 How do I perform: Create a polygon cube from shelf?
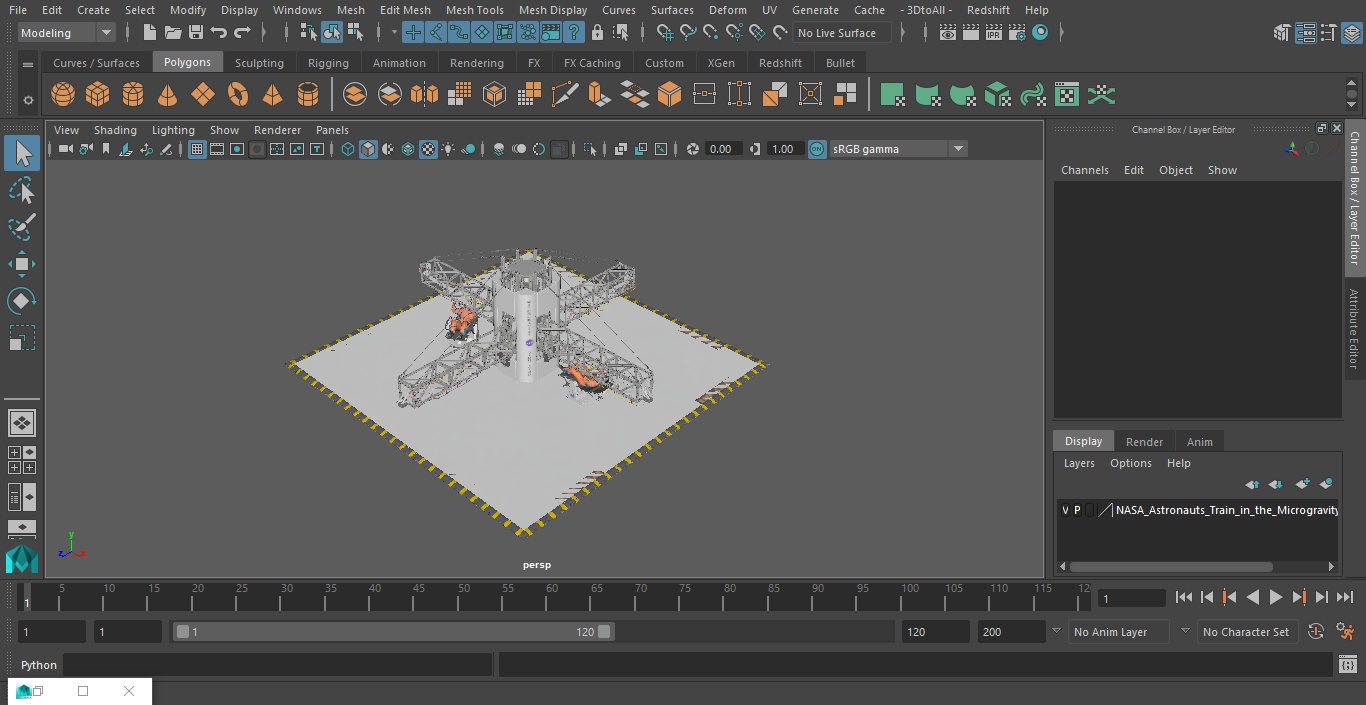98,95
